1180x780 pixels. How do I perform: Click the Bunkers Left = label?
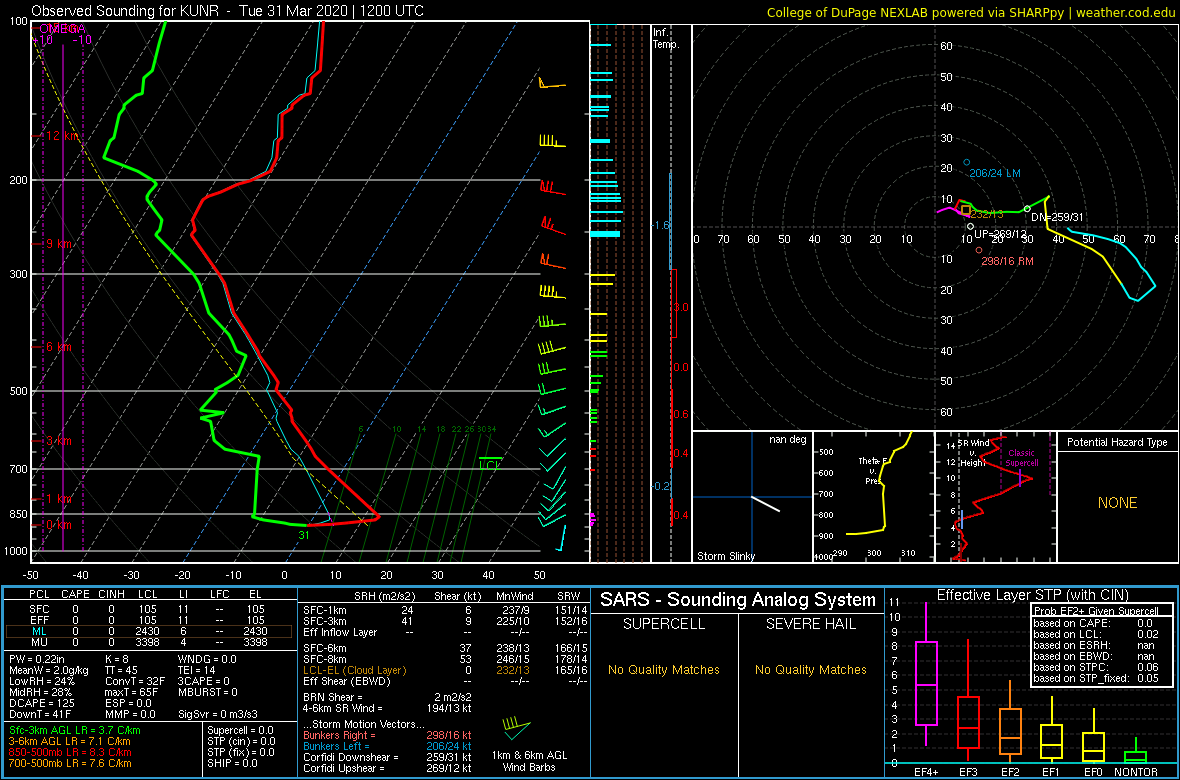336,746
